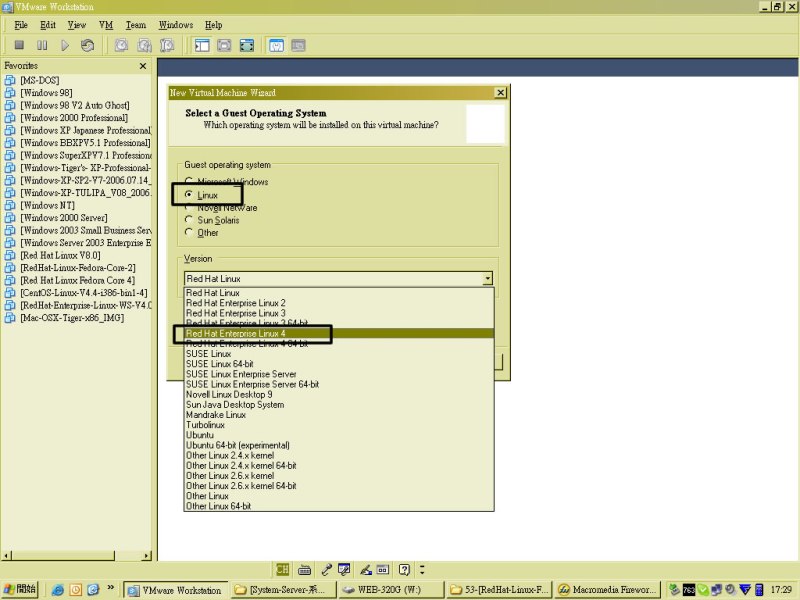Open the Start button
This screenshot has height=600, width=800.
click(x=20, y=589)
